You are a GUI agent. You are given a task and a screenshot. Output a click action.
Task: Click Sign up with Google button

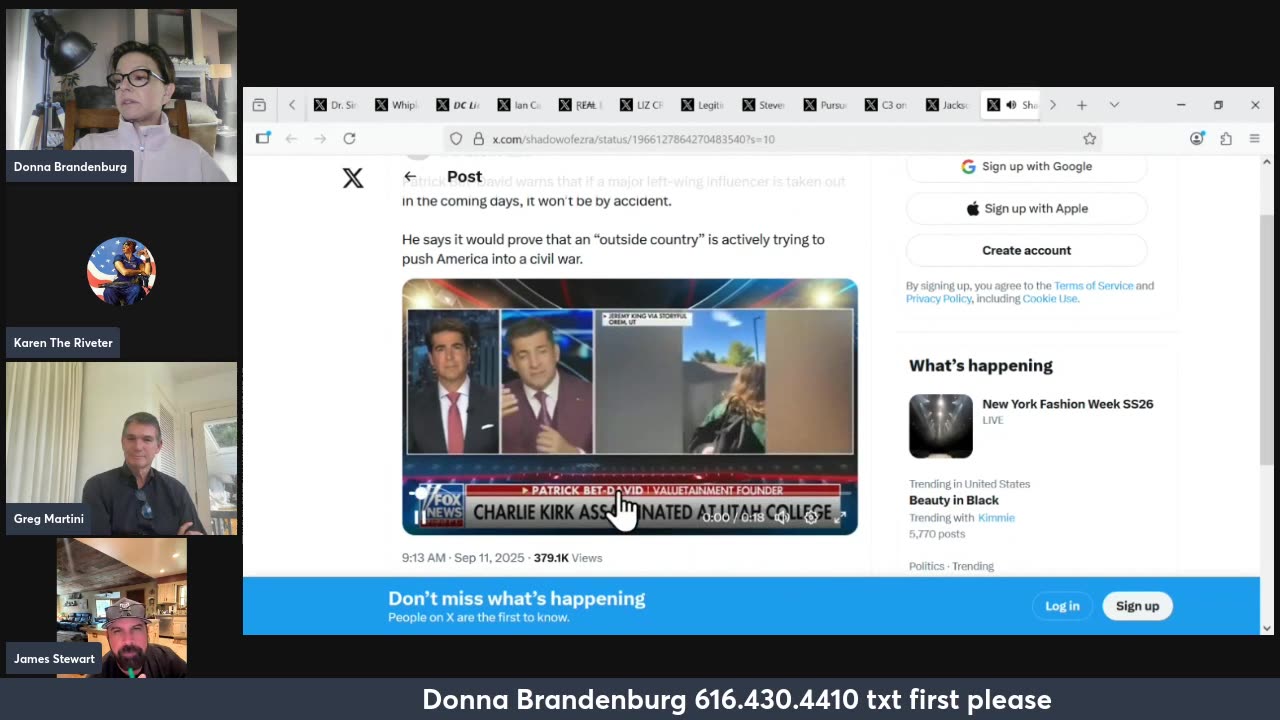pos(1027,167)
